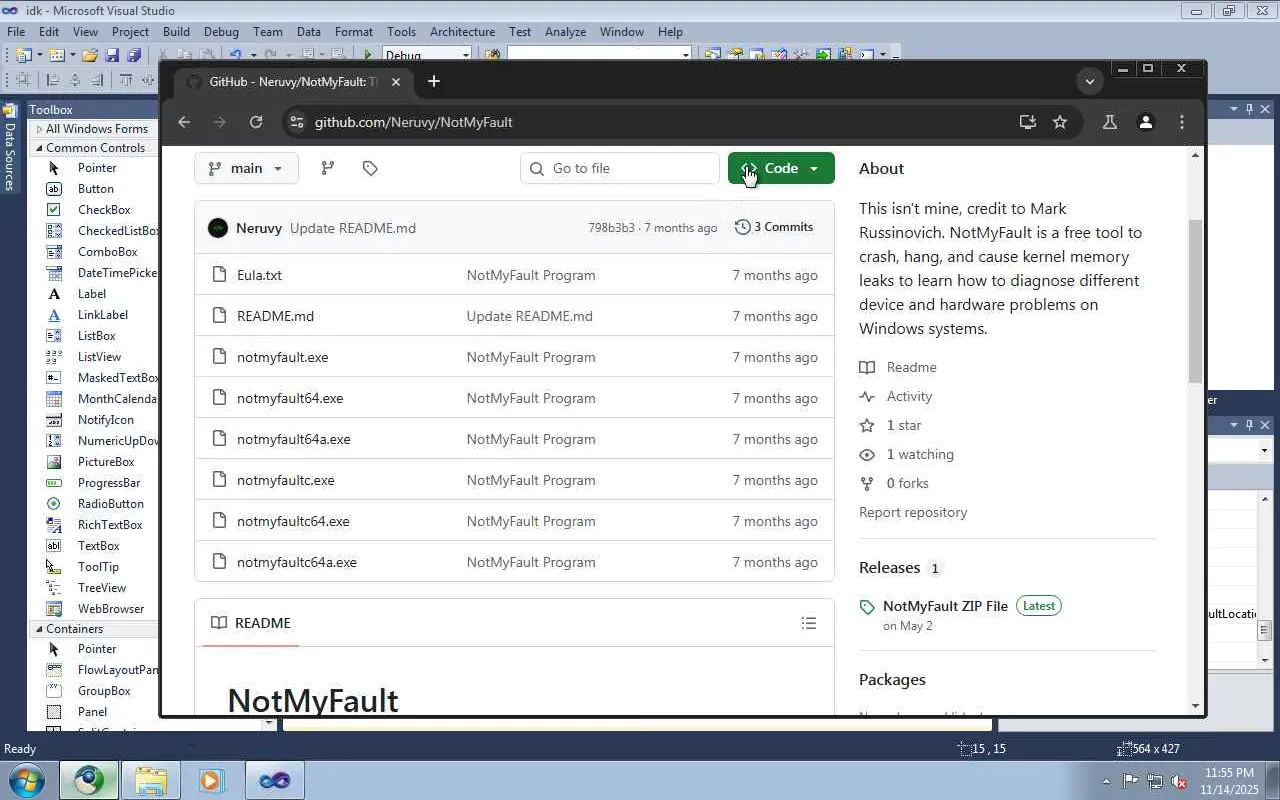Open File Explorer from the taskbar
The width and height of the screenshot is (1280, 800).
[150, 780]
